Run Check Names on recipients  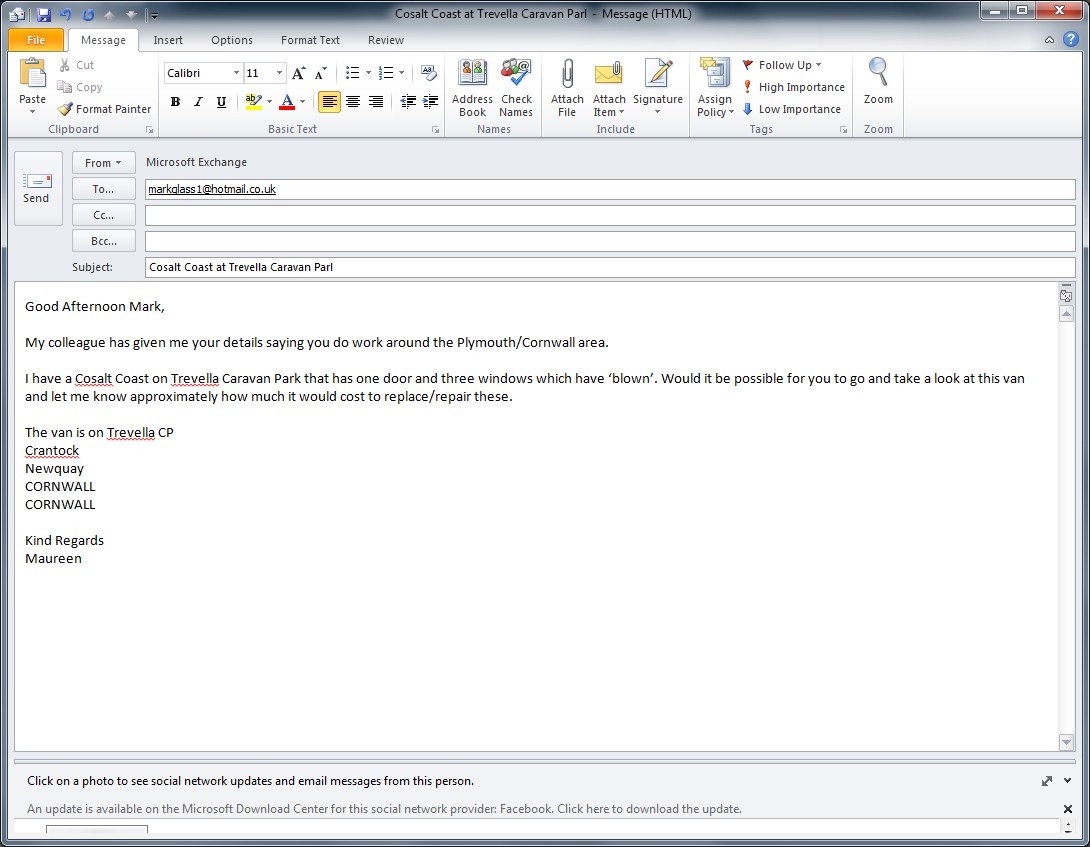[x=516, y=88]
